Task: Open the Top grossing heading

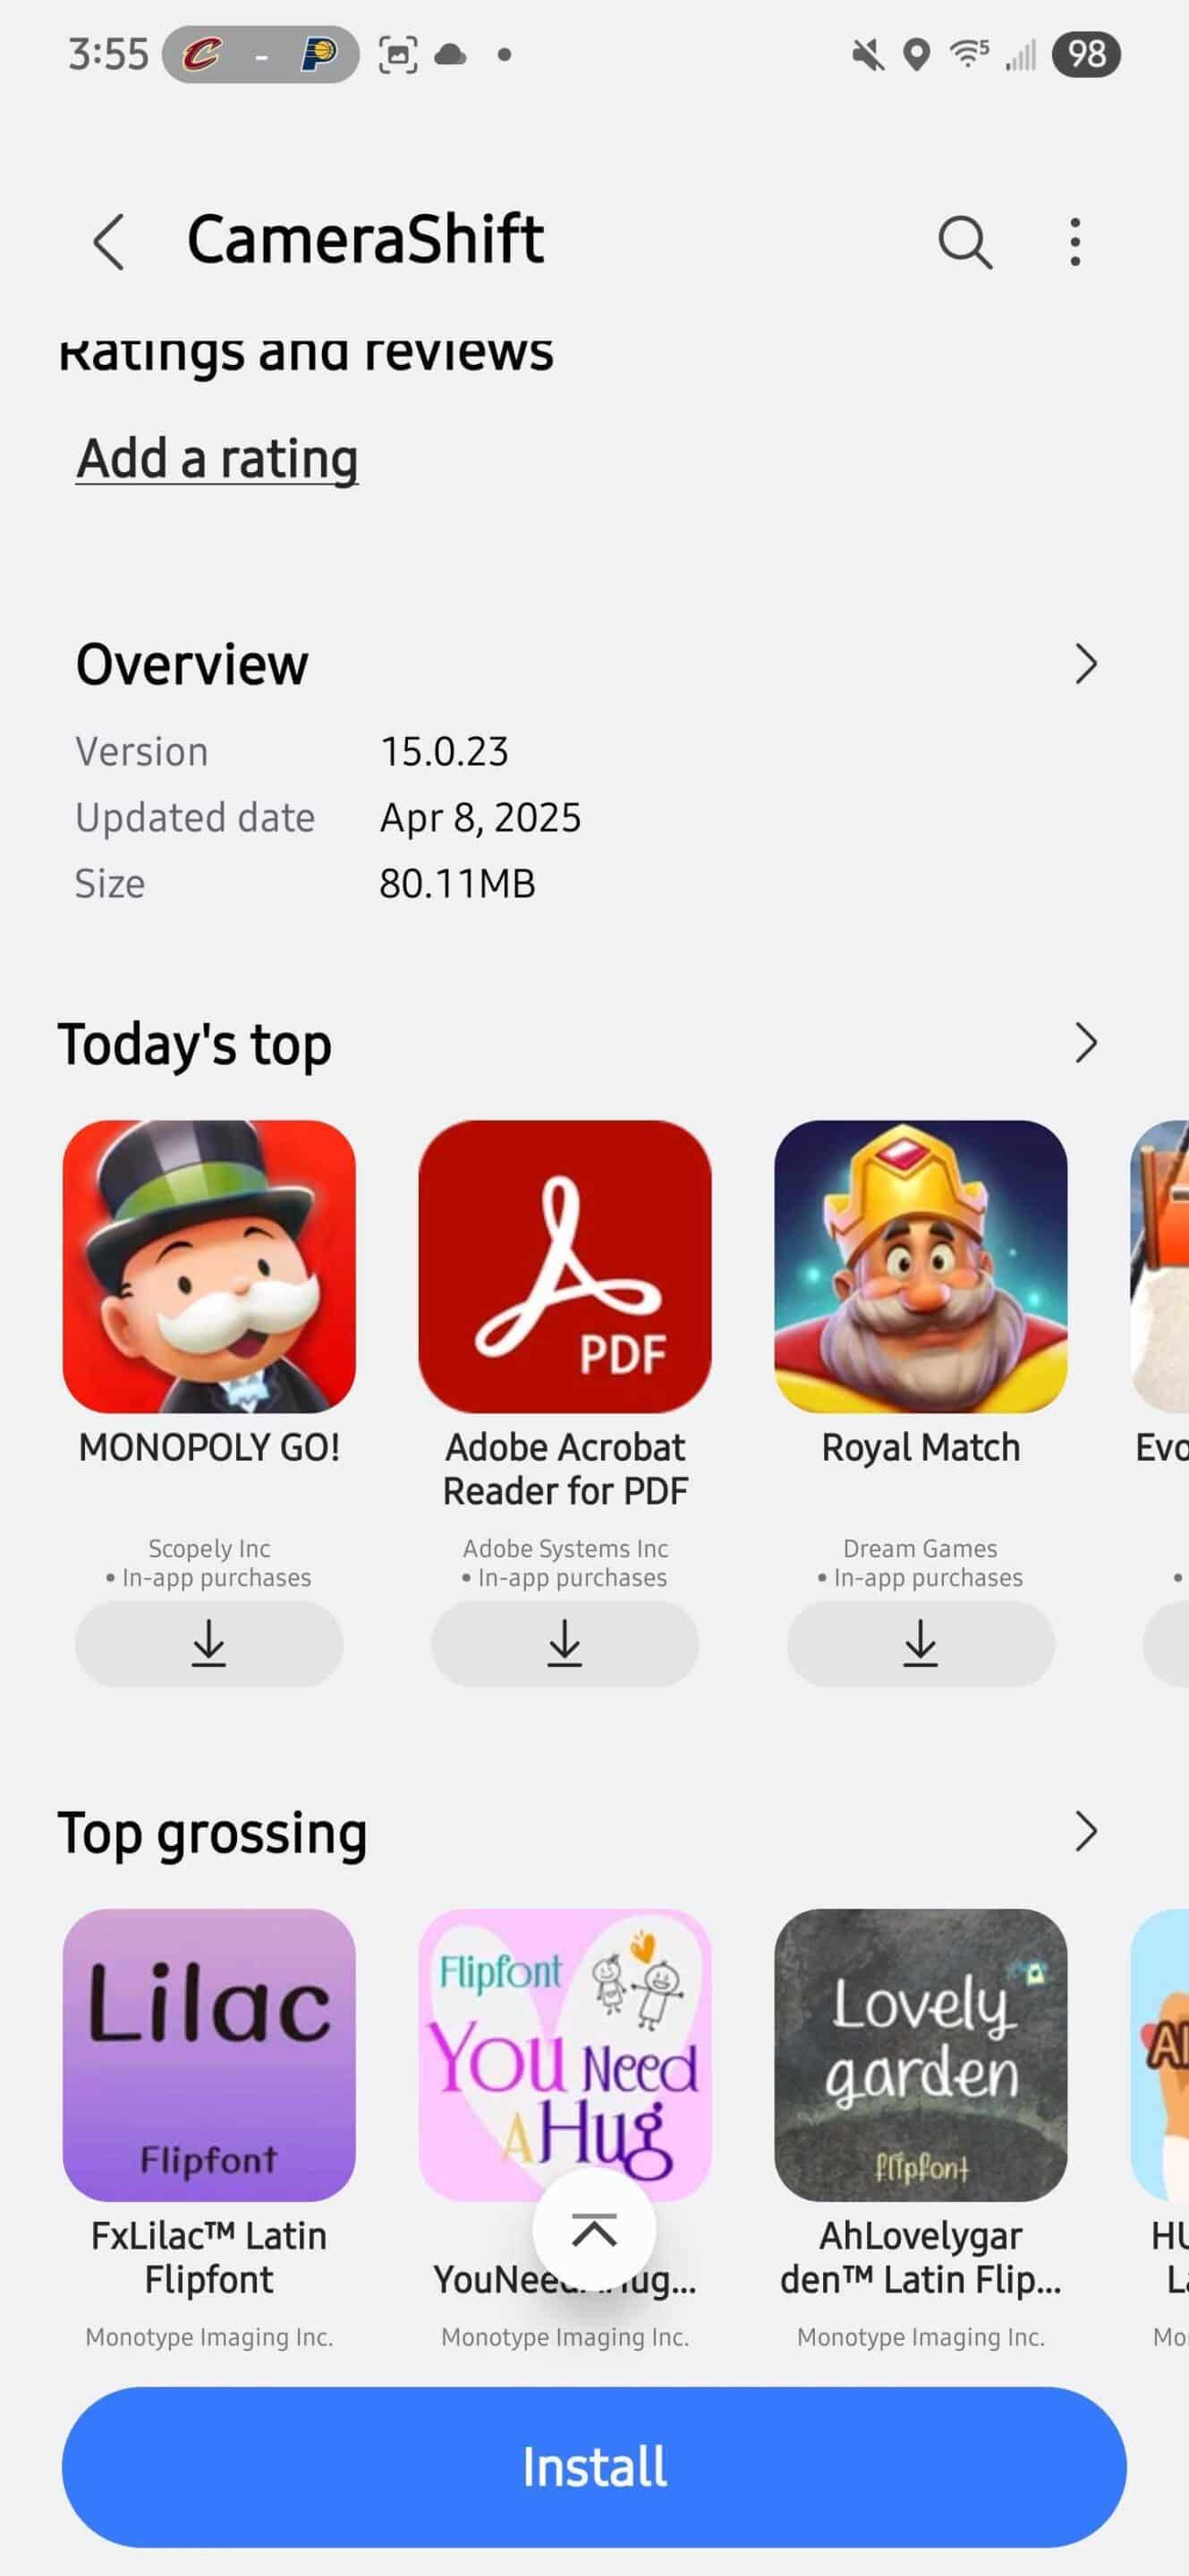Action: pos(212,1833)
